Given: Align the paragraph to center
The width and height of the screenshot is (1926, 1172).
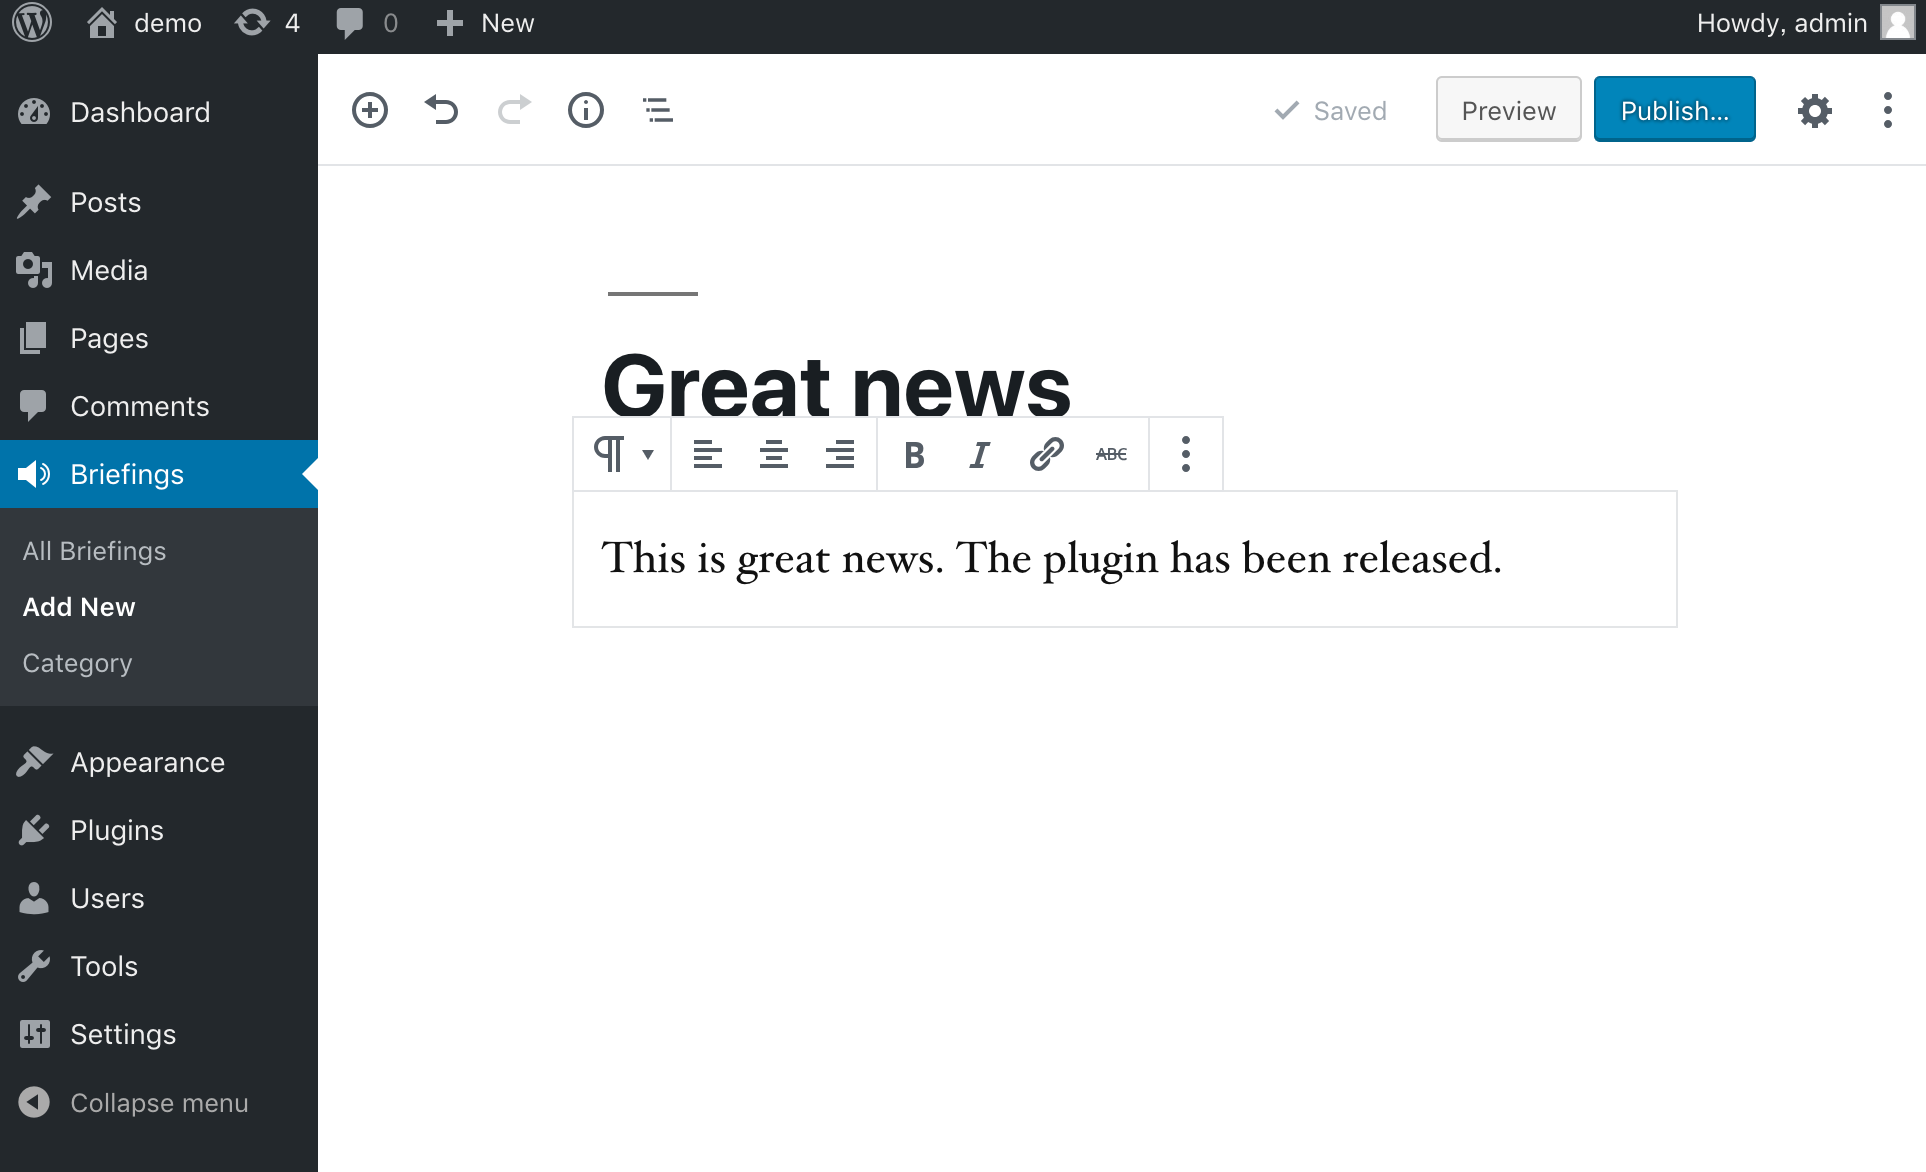Looking at the screenshot, I should point(773,453).
